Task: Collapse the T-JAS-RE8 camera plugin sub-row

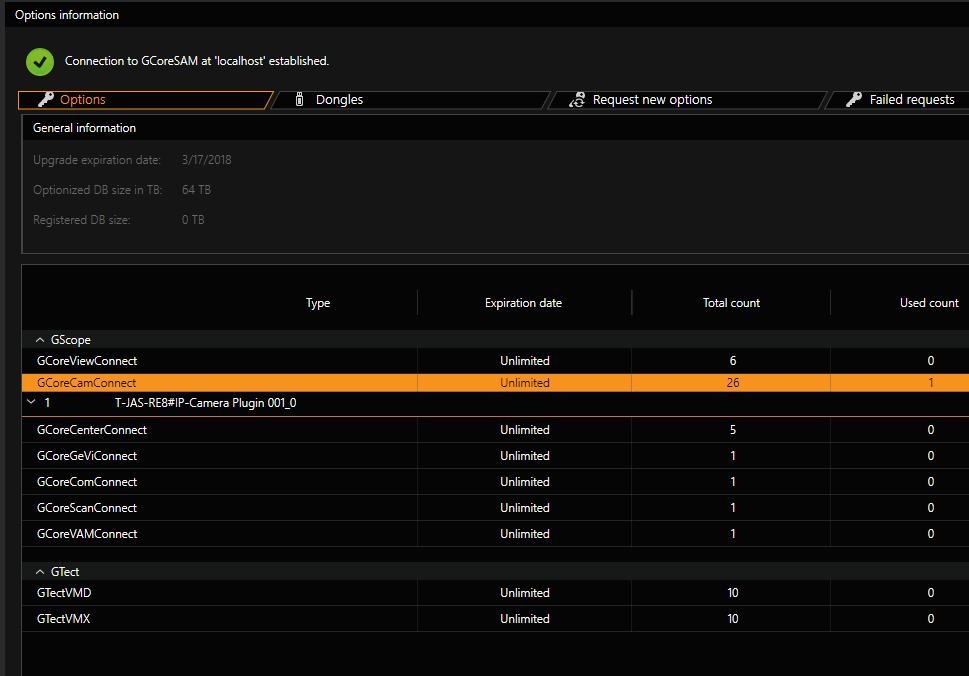Action: [32, 402]
